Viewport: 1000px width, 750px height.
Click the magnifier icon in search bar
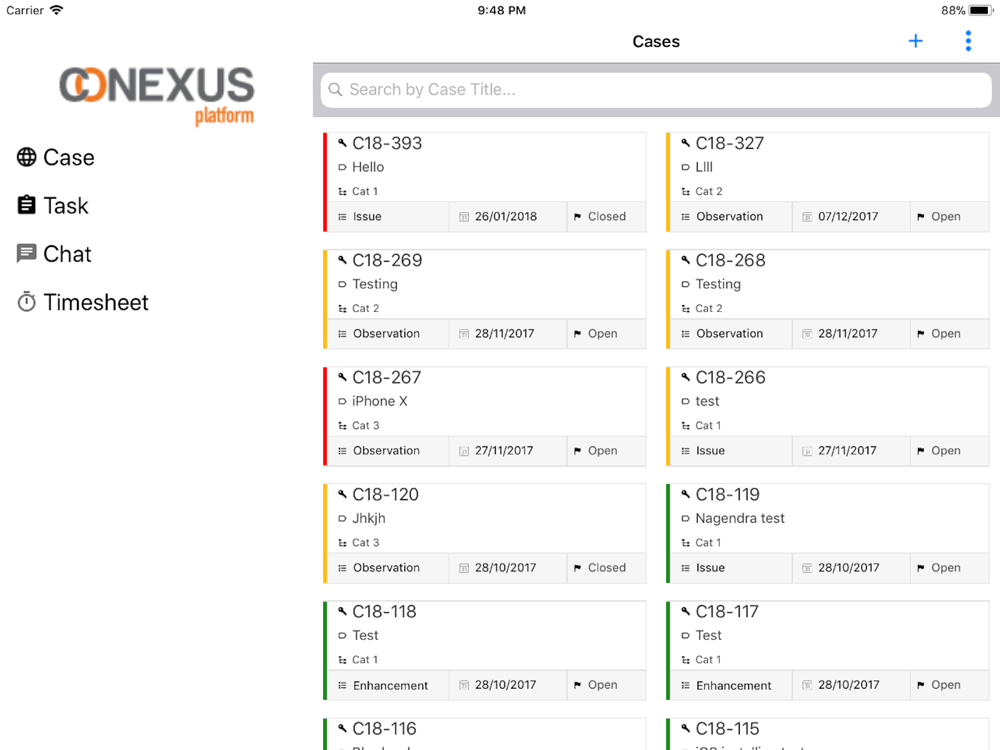(336, 90)
